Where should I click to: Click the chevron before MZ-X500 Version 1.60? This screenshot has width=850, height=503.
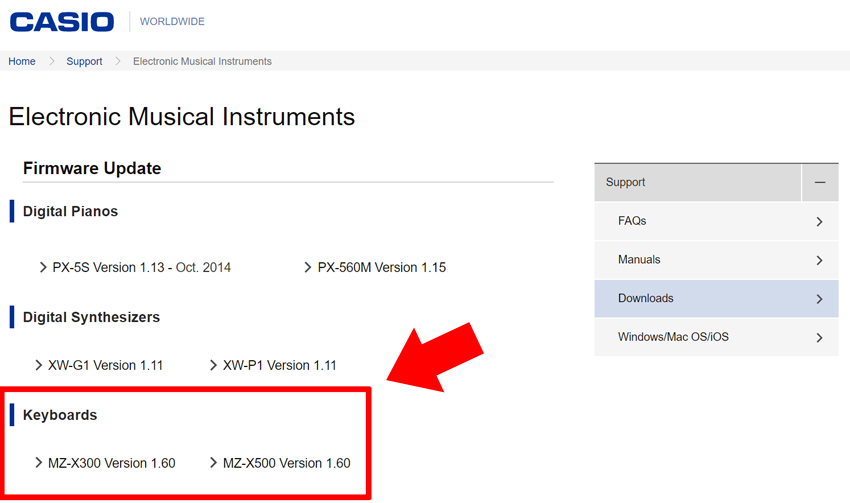(213, 463)
